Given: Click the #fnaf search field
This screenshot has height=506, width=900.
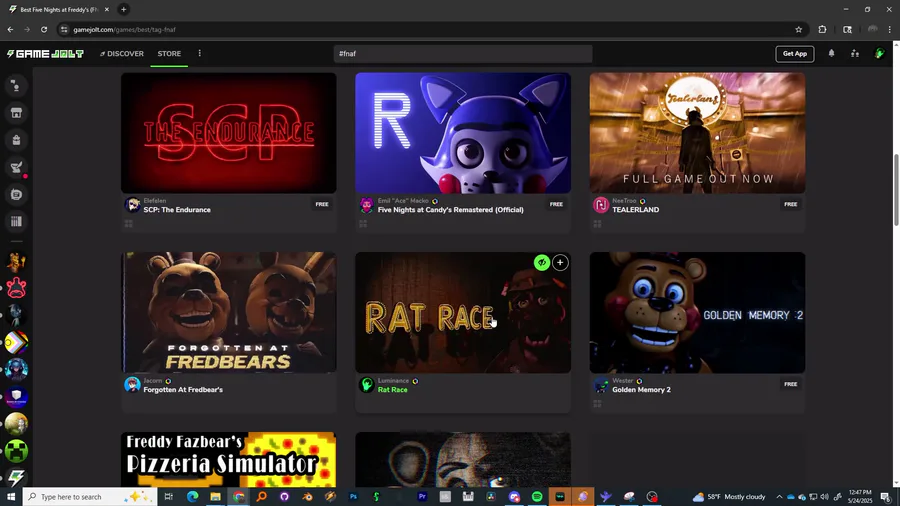Looking at the screenshot, I should tap(463, 54).
